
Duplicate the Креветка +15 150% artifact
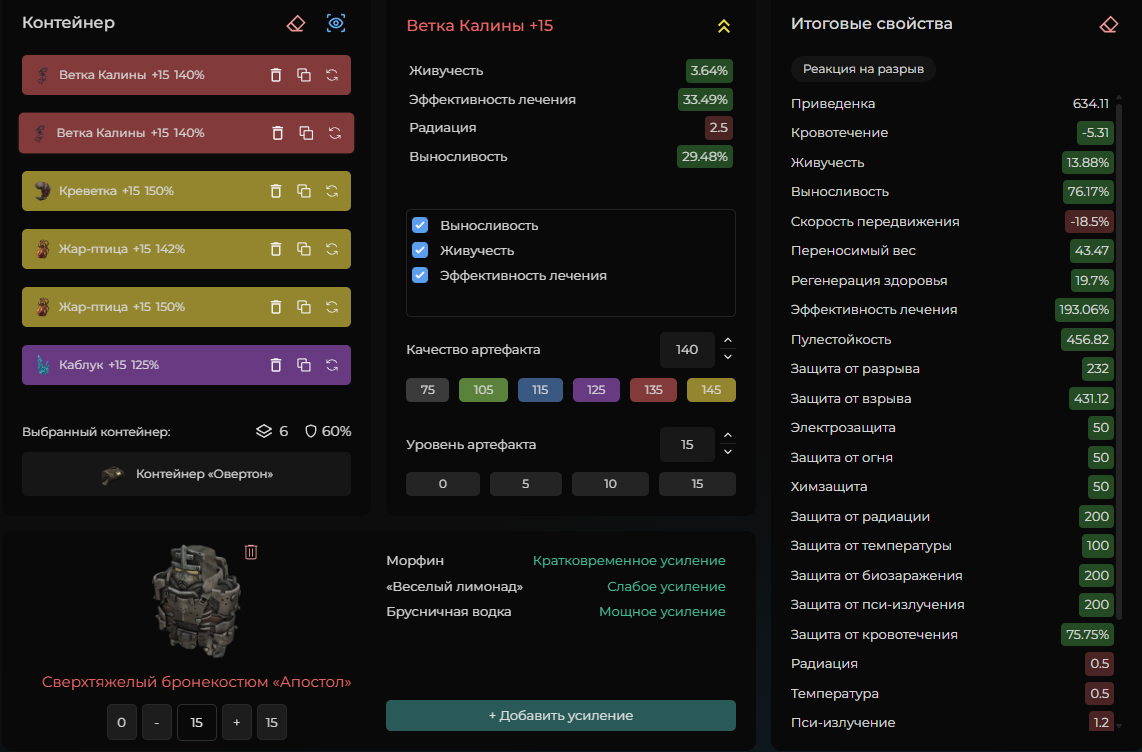pos(304,191)
